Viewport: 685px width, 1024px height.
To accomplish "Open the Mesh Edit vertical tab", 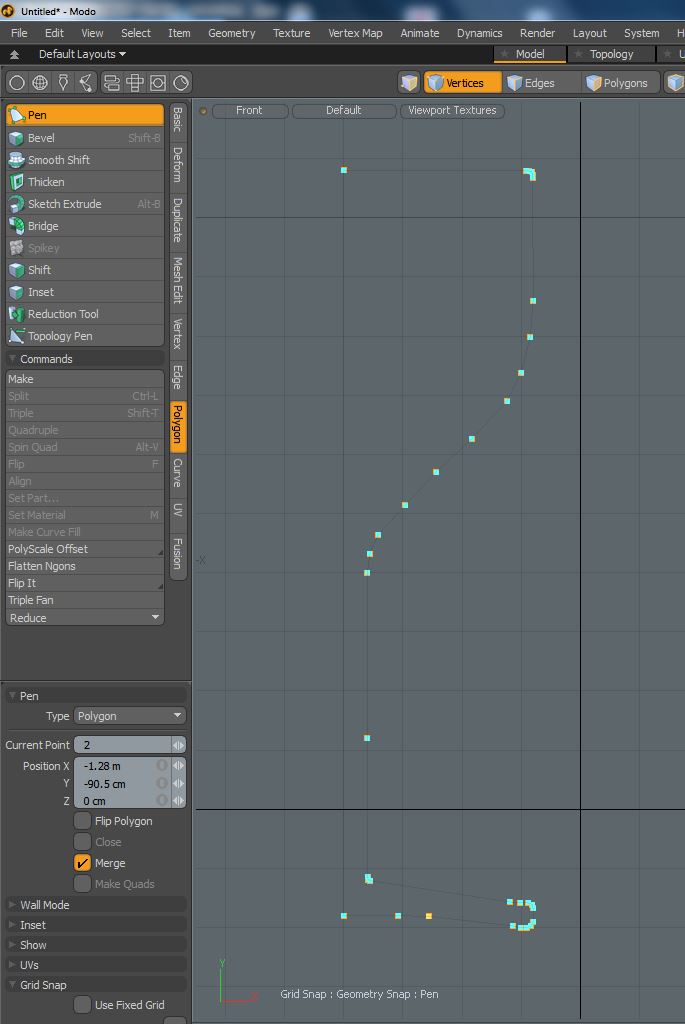I will [x=178, y=280].
